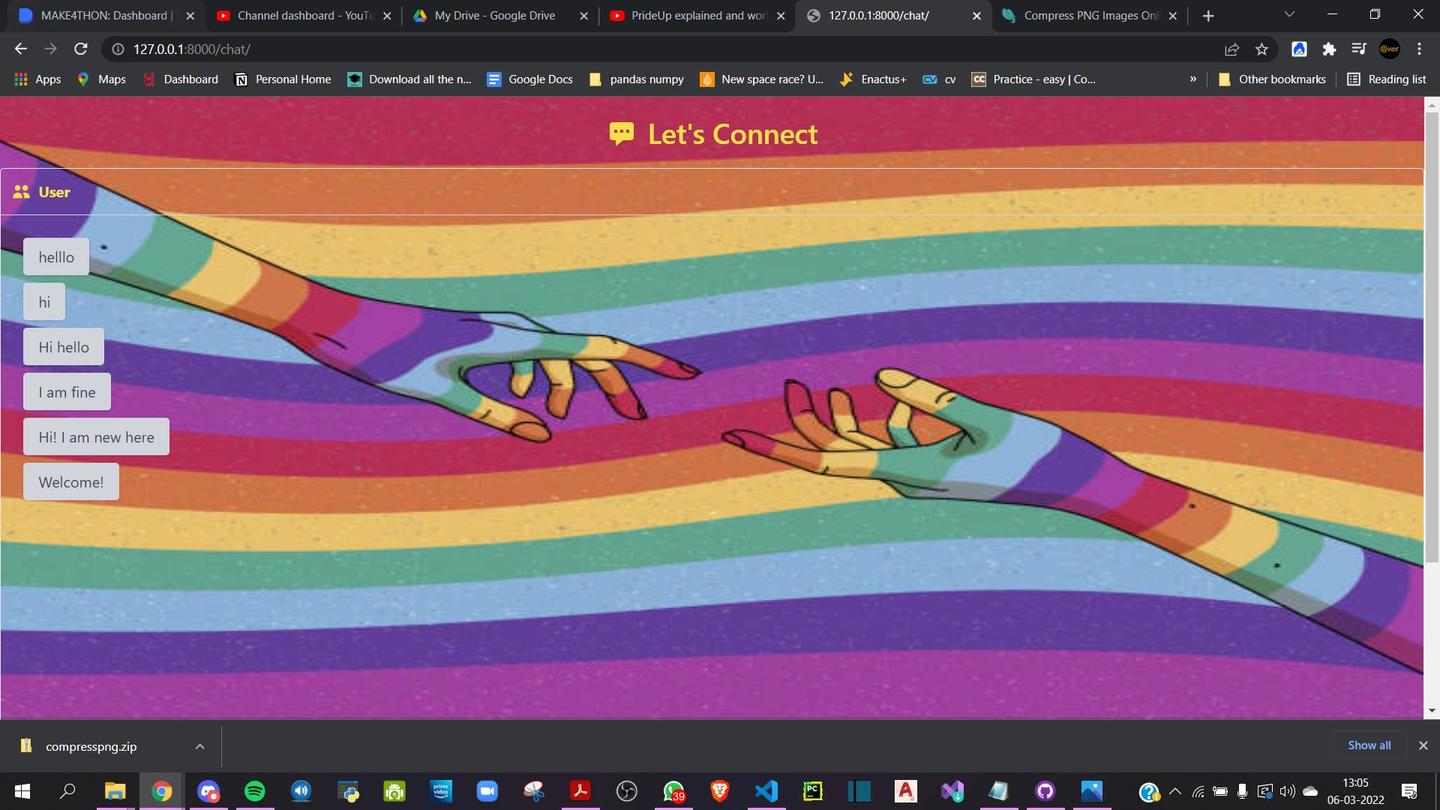Image resolution: width=1440 pixels, height=810 pixels.
Task: Open the Windows Start menu
Action: tap(21, 791)
